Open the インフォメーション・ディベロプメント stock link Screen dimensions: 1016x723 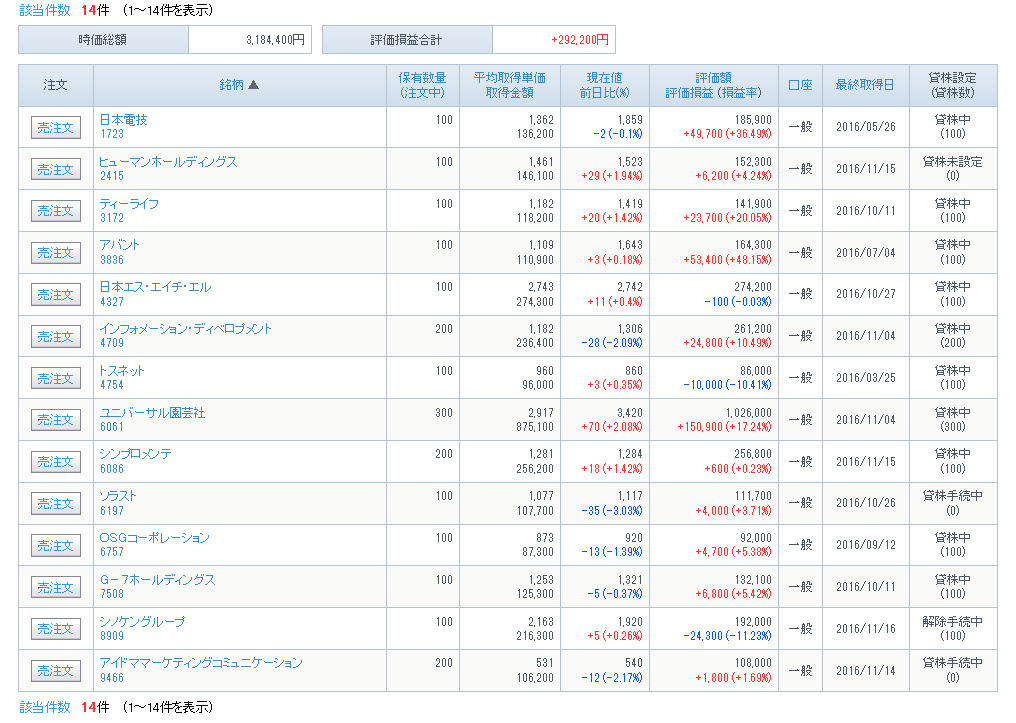[185, 329]
